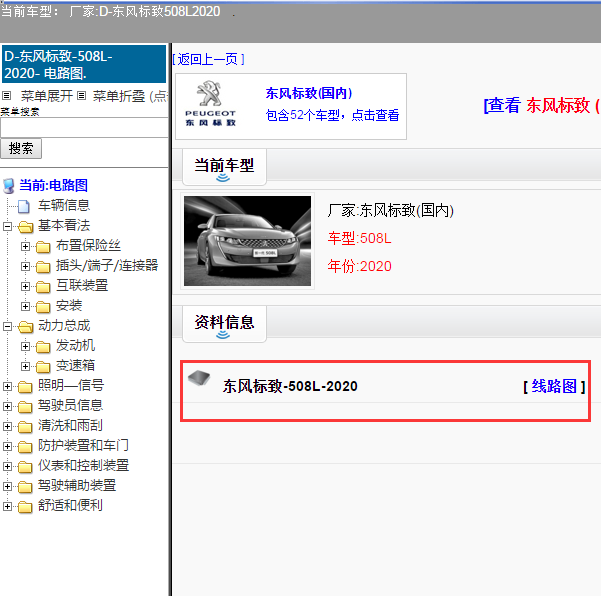The height and width of the screenshot is (596, 601).
Task: Click the folder icon for 清洗和雨刮
Action: [25, 427]
